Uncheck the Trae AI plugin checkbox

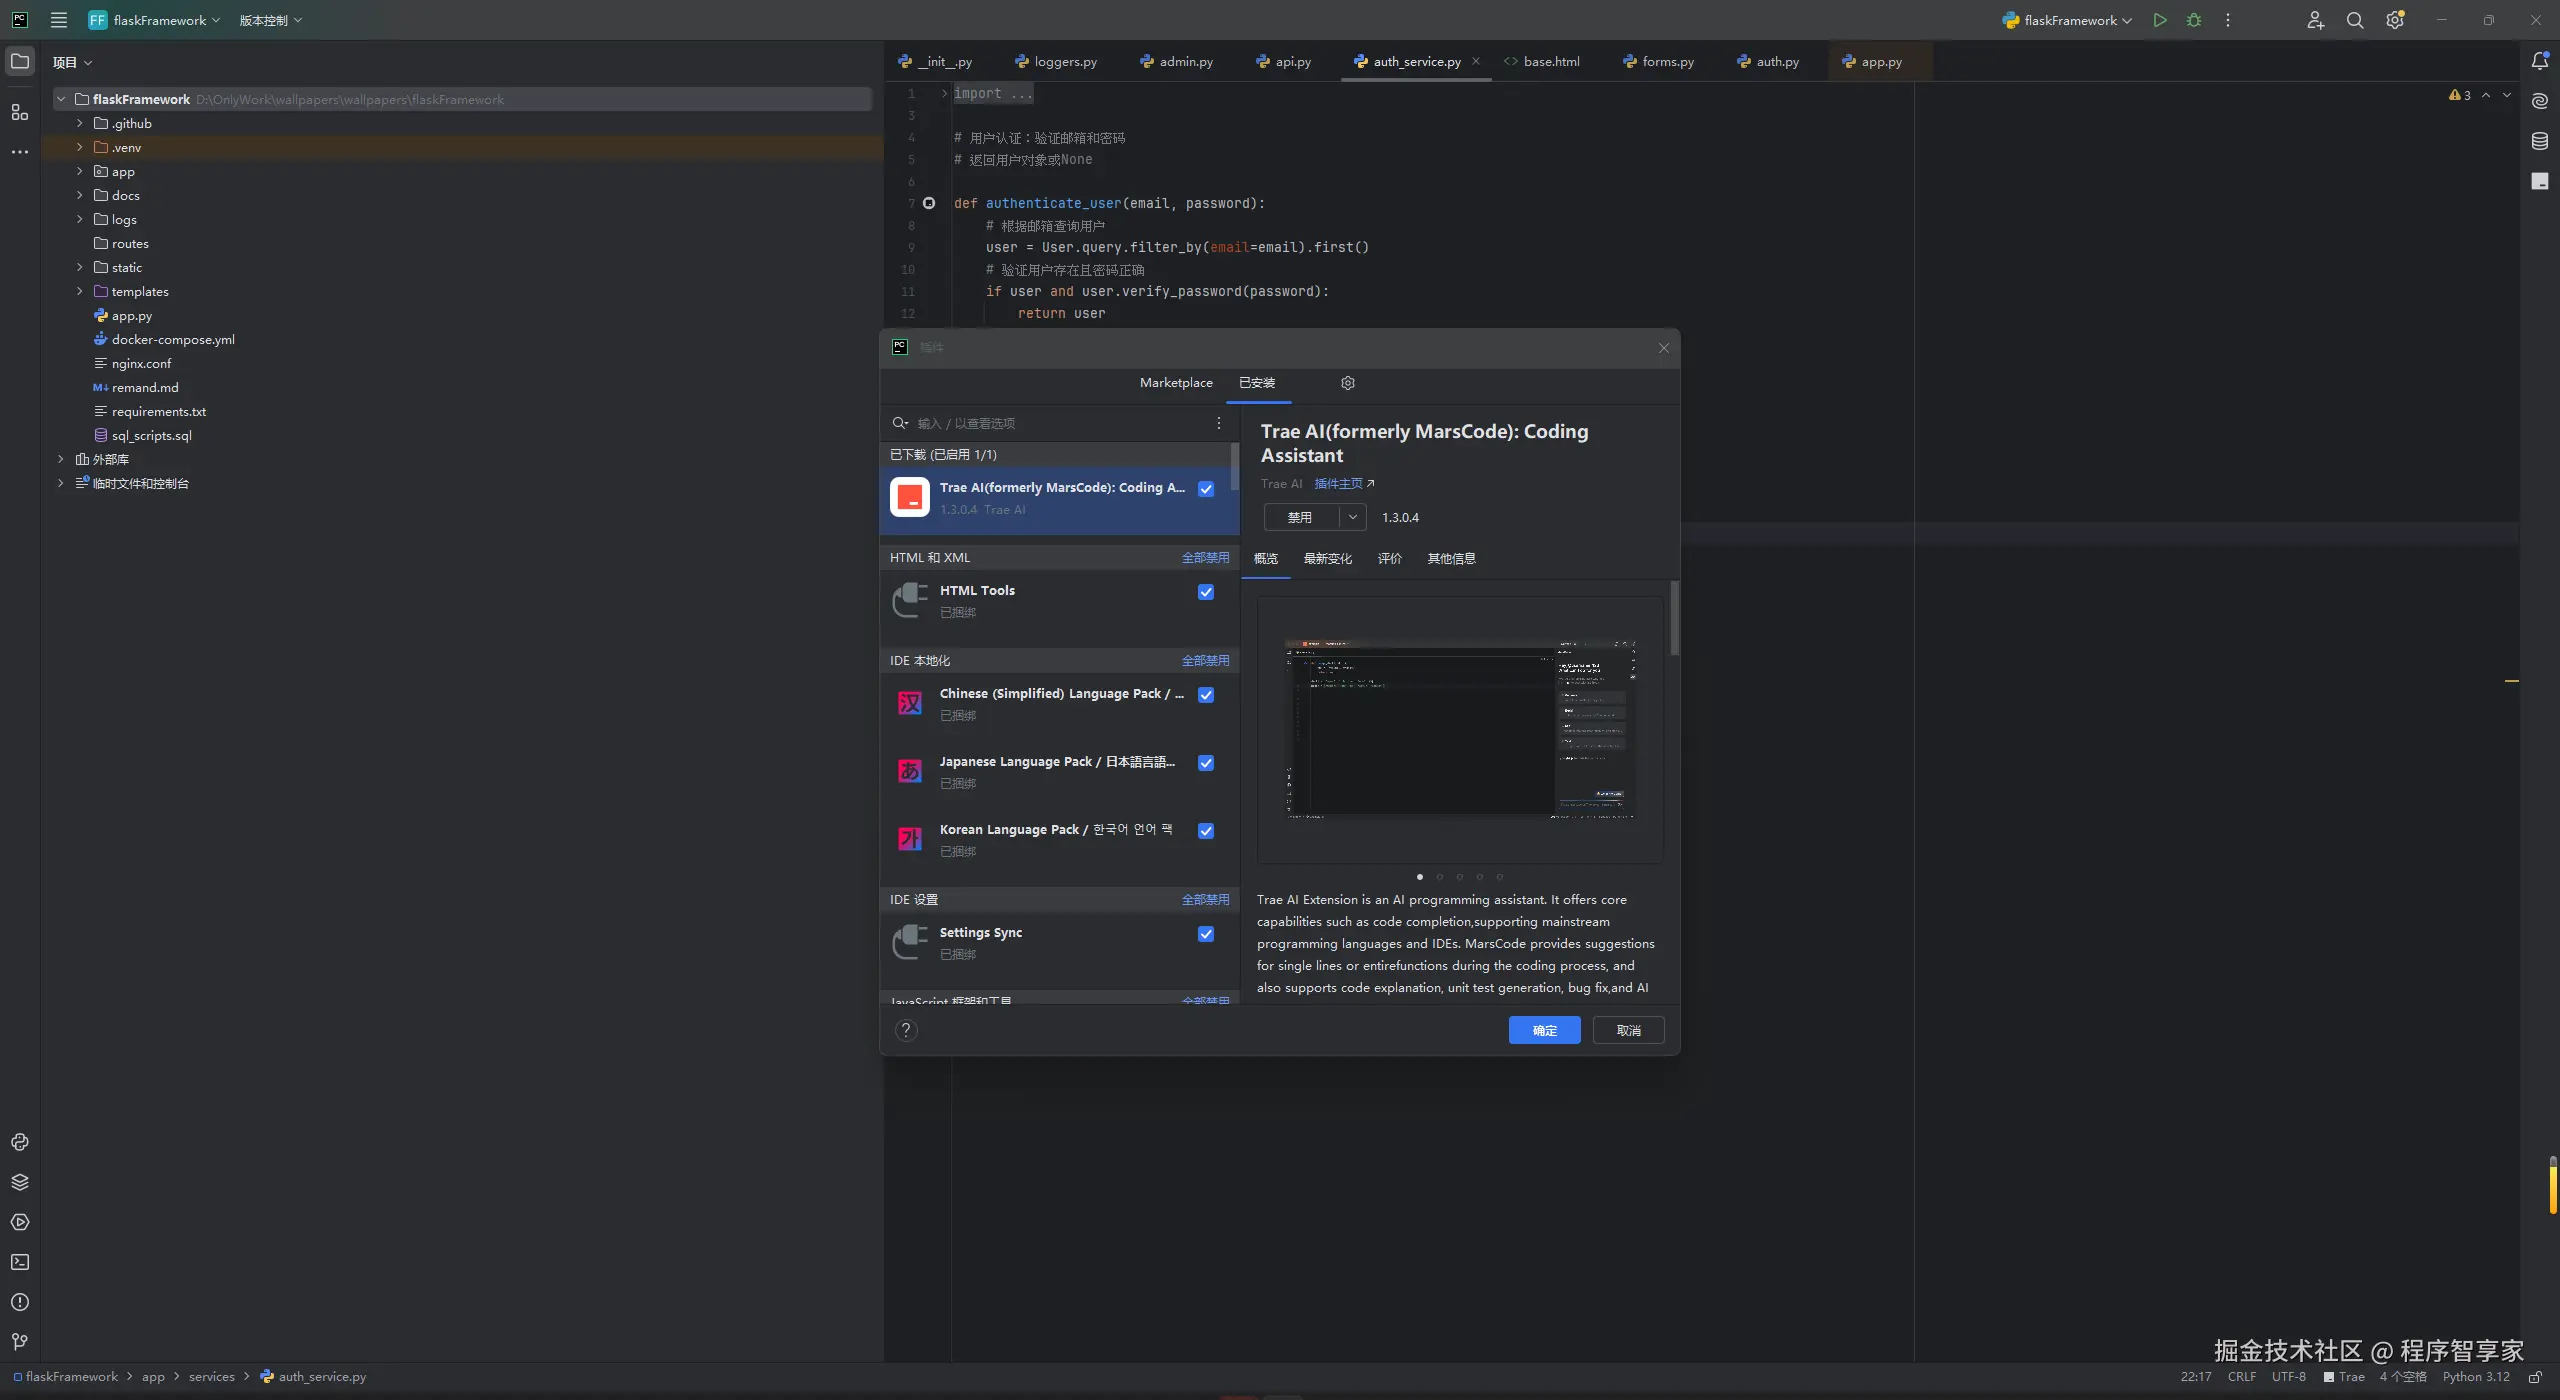click(x=1206, y=489)
